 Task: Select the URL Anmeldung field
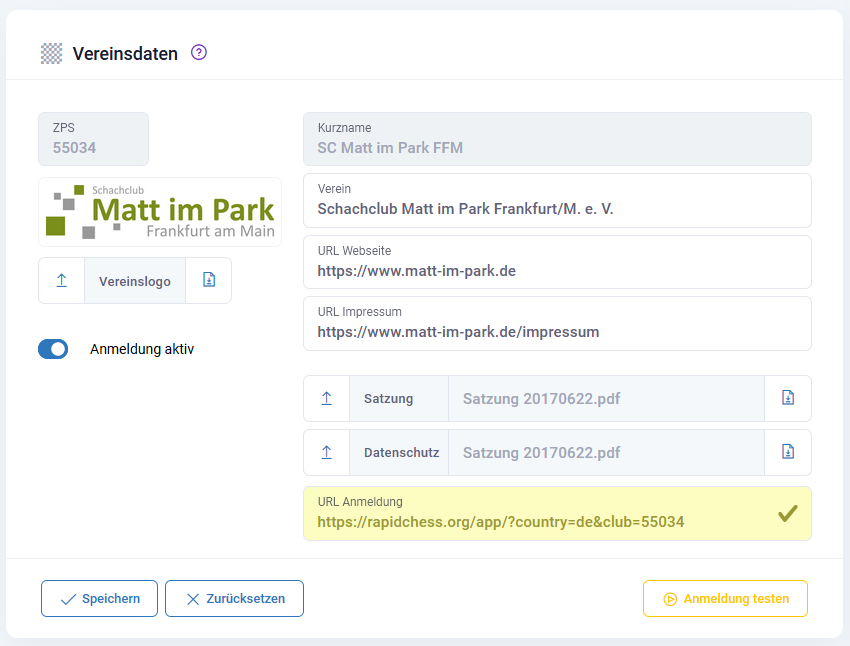tap(540, 522)
